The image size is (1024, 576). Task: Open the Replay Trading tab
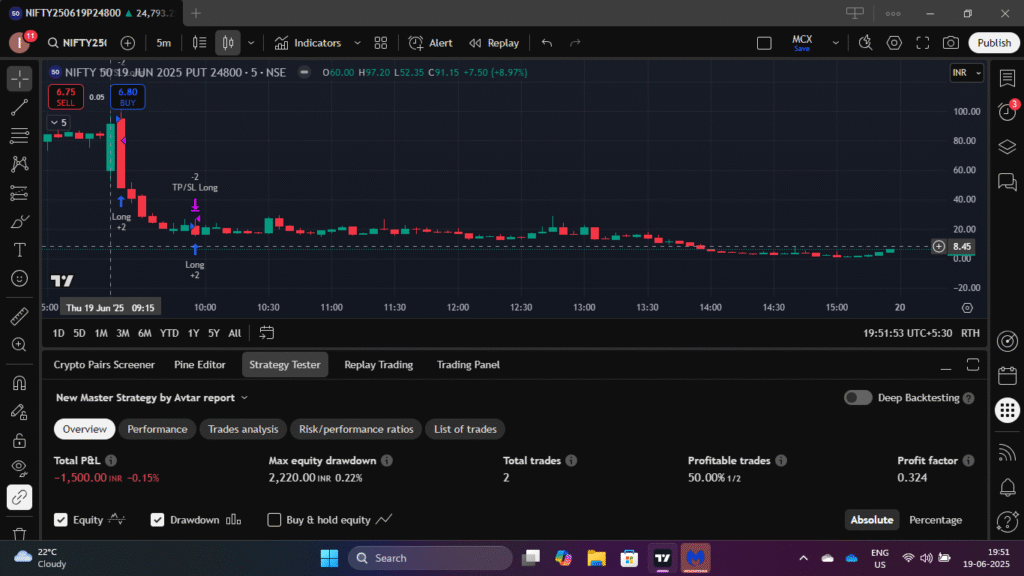[x=379, y=365]
